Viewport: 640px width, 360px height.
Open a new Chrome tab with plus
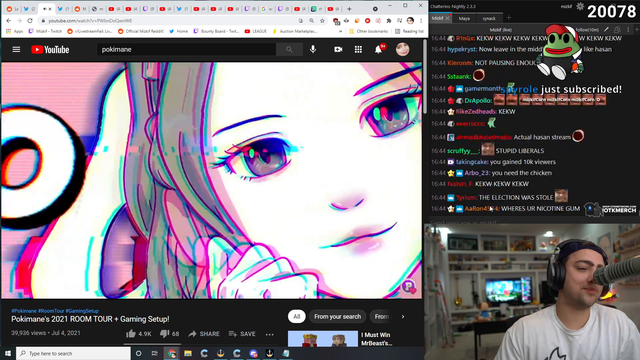(349, 9)
